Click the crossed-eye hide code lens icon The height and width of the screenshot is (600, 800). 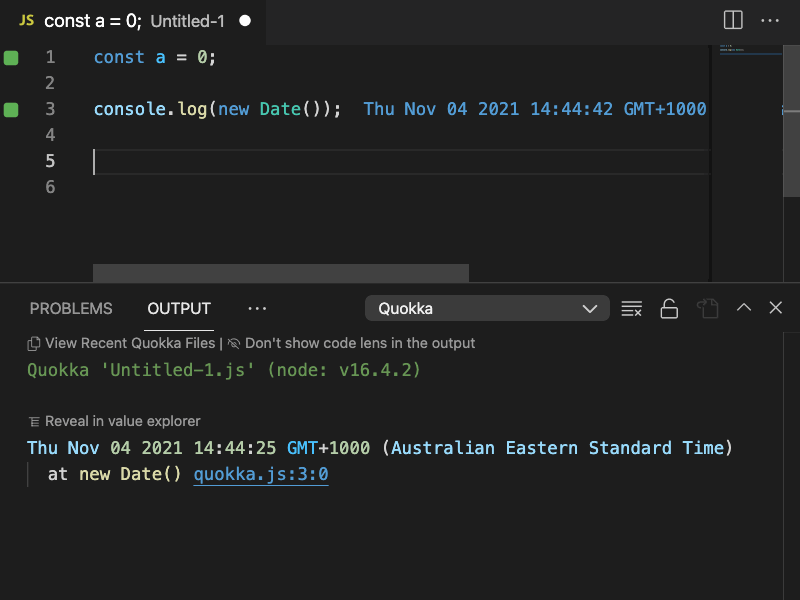[234, 343]
